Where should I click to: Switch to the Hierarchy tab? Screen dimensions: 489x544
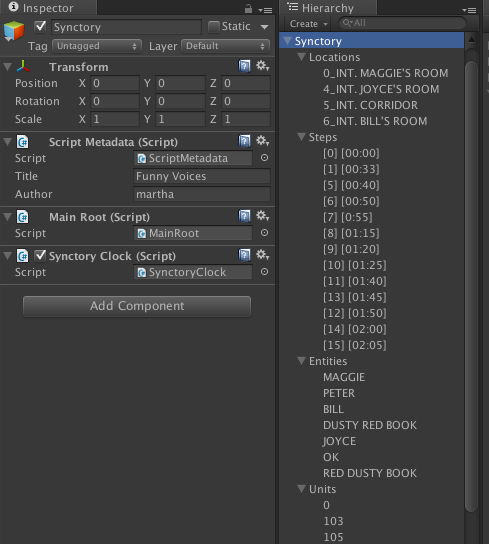pyautogui.click(x=328, y=8)
